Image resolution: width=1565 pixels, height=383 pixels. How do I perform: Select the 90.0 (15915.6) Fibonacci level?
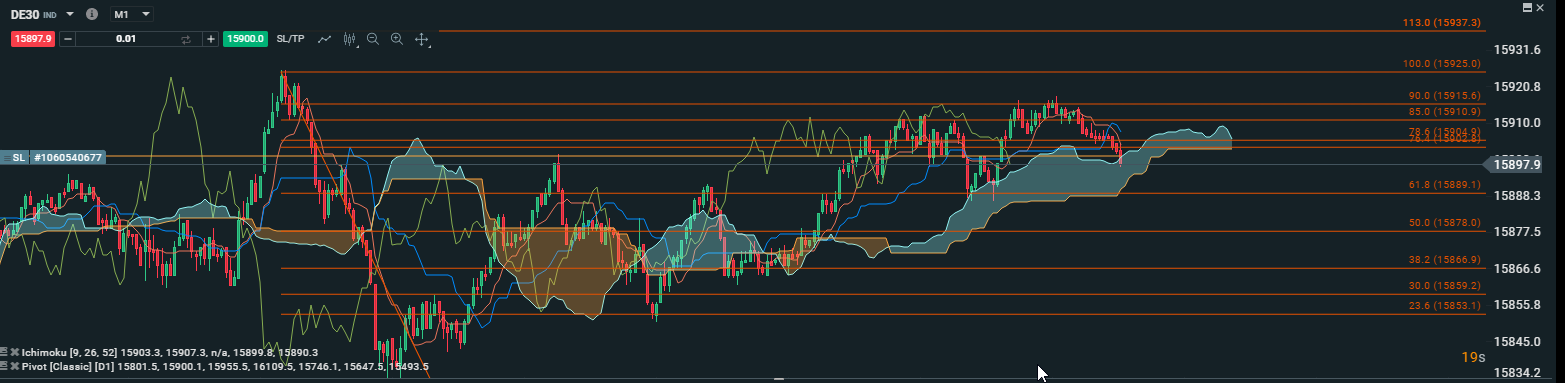1444,96
